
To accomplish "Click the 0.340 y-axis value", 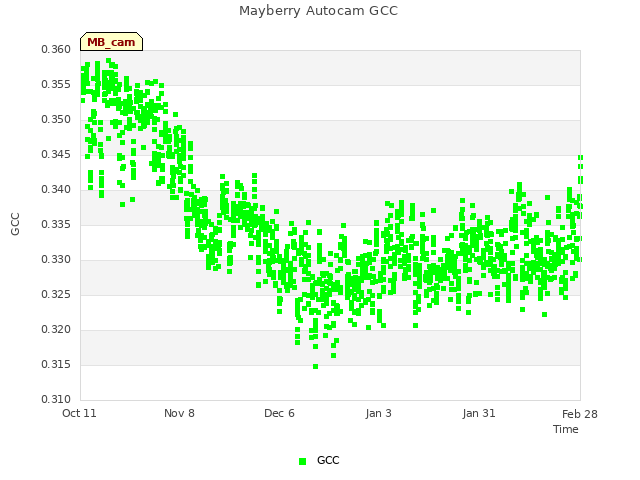I will click(x=56, y=189).
